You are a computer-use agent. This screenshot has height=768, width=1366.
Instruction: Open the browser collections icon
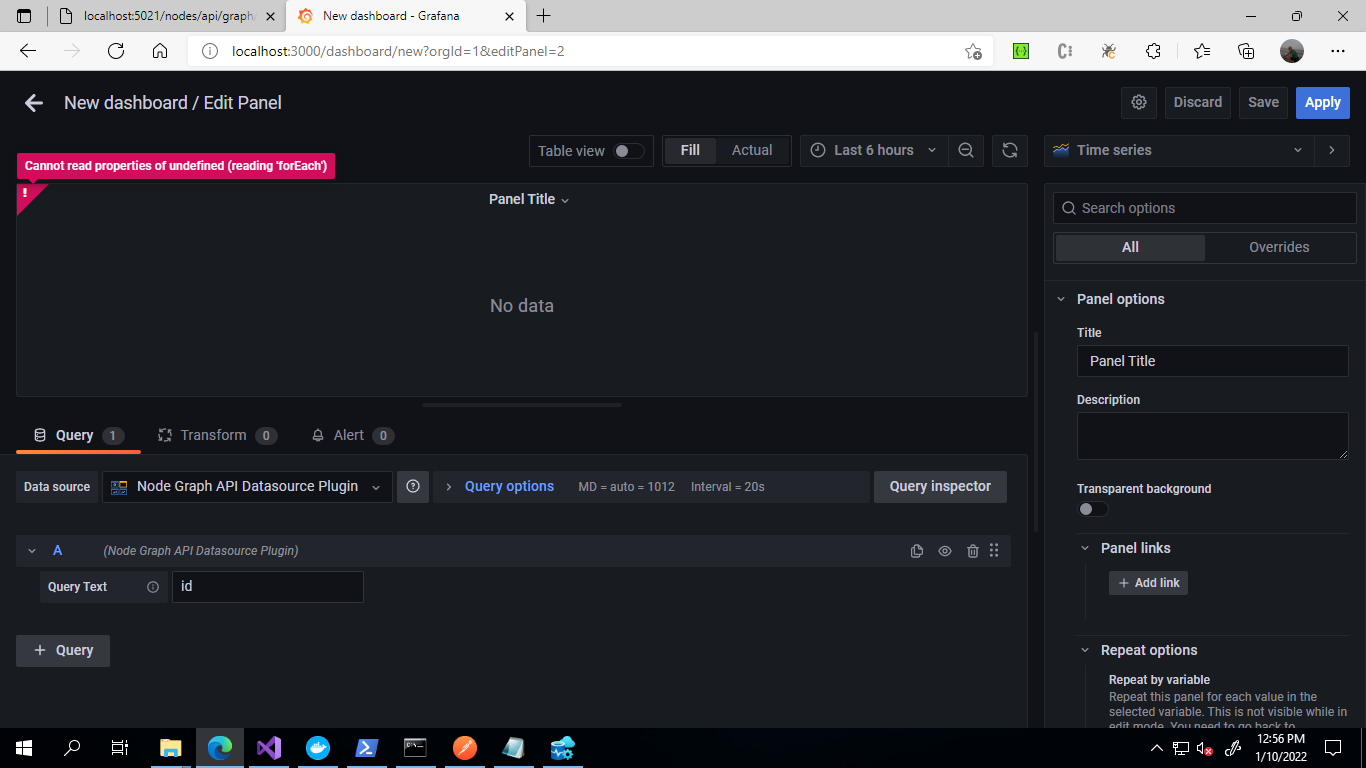point(1246,51)
